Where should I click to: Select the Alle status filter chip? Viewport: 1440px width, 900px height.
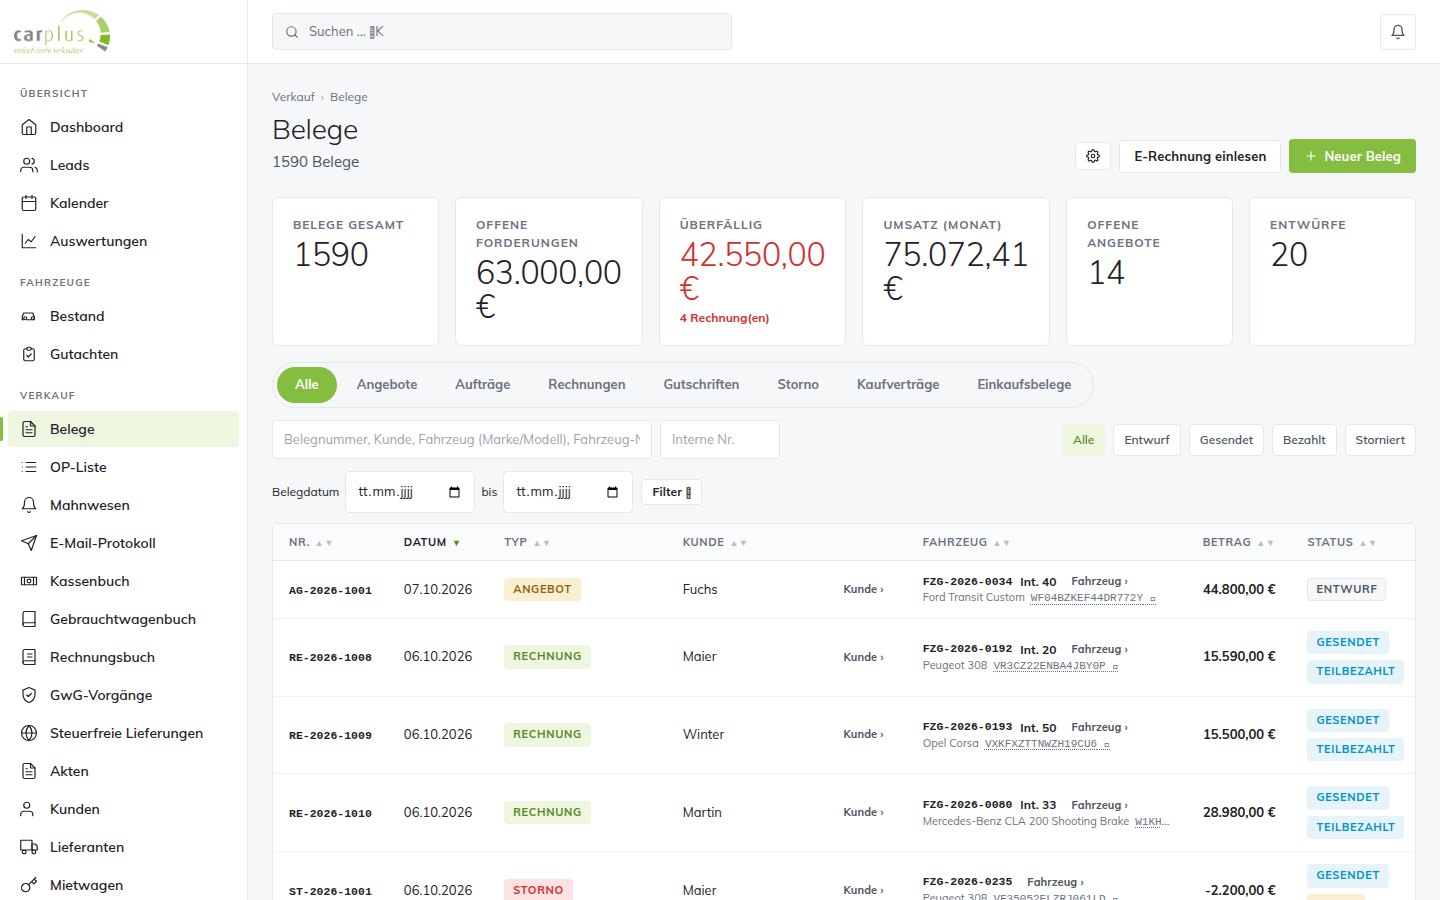tap(1083, 440)
